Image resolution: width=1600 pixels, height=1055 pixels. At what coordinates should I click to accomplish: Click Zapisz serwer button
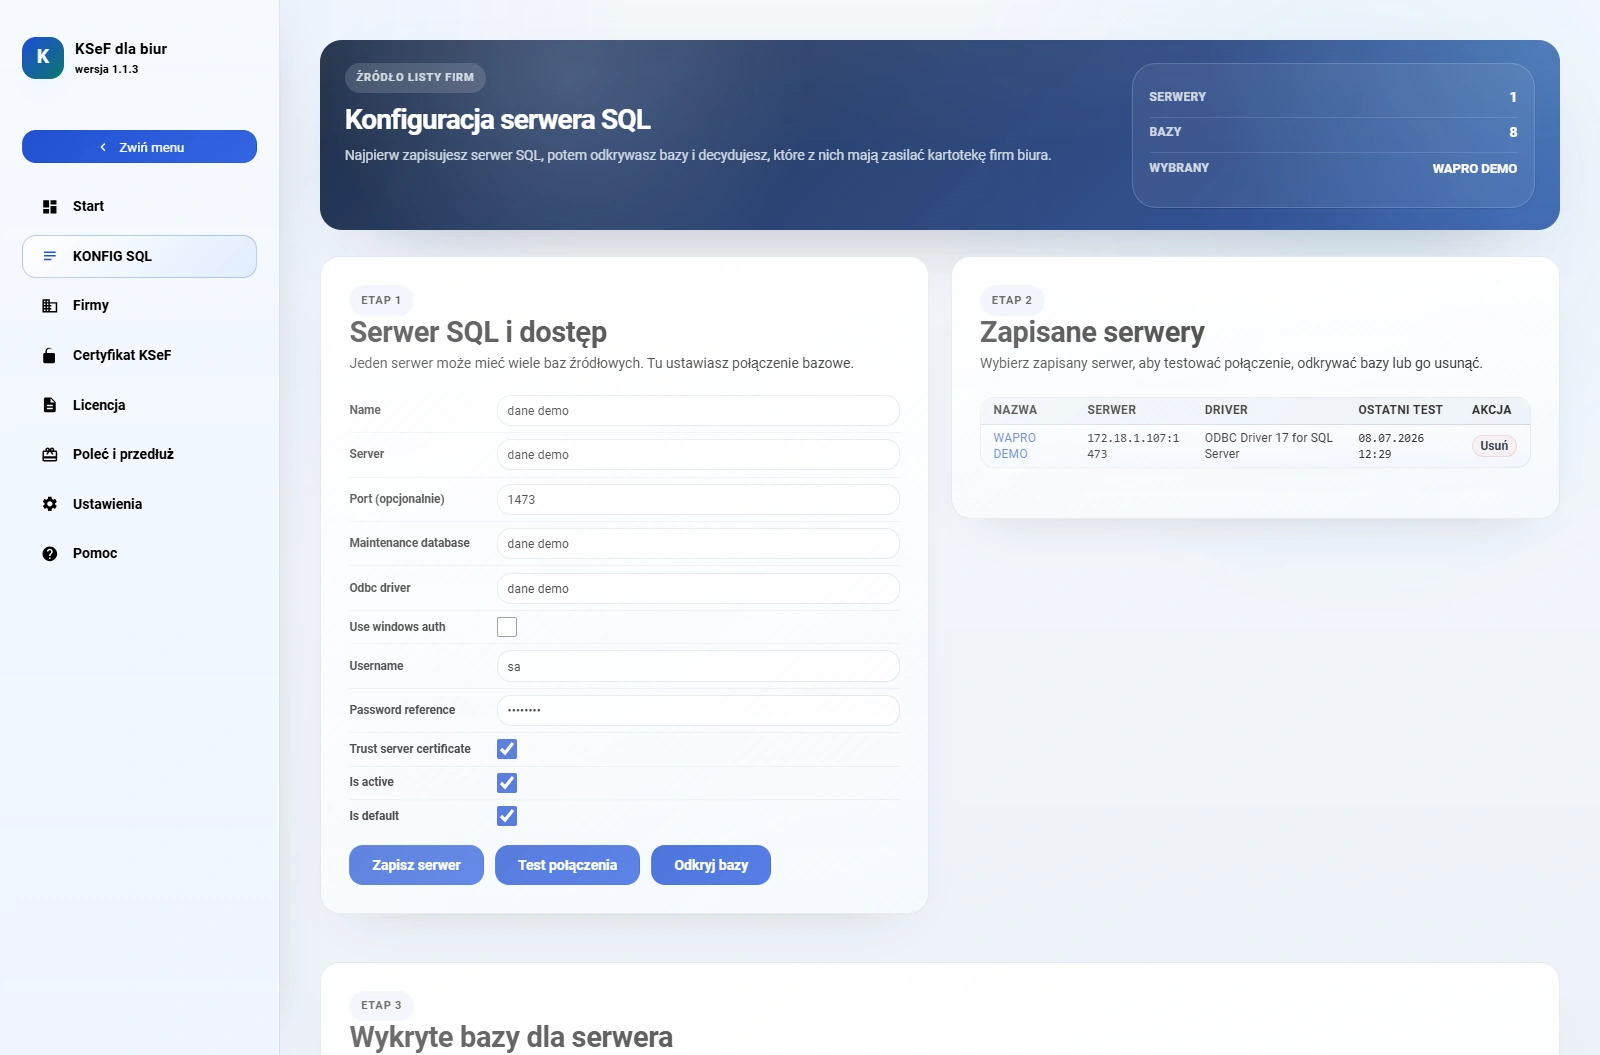coord(416,865)
